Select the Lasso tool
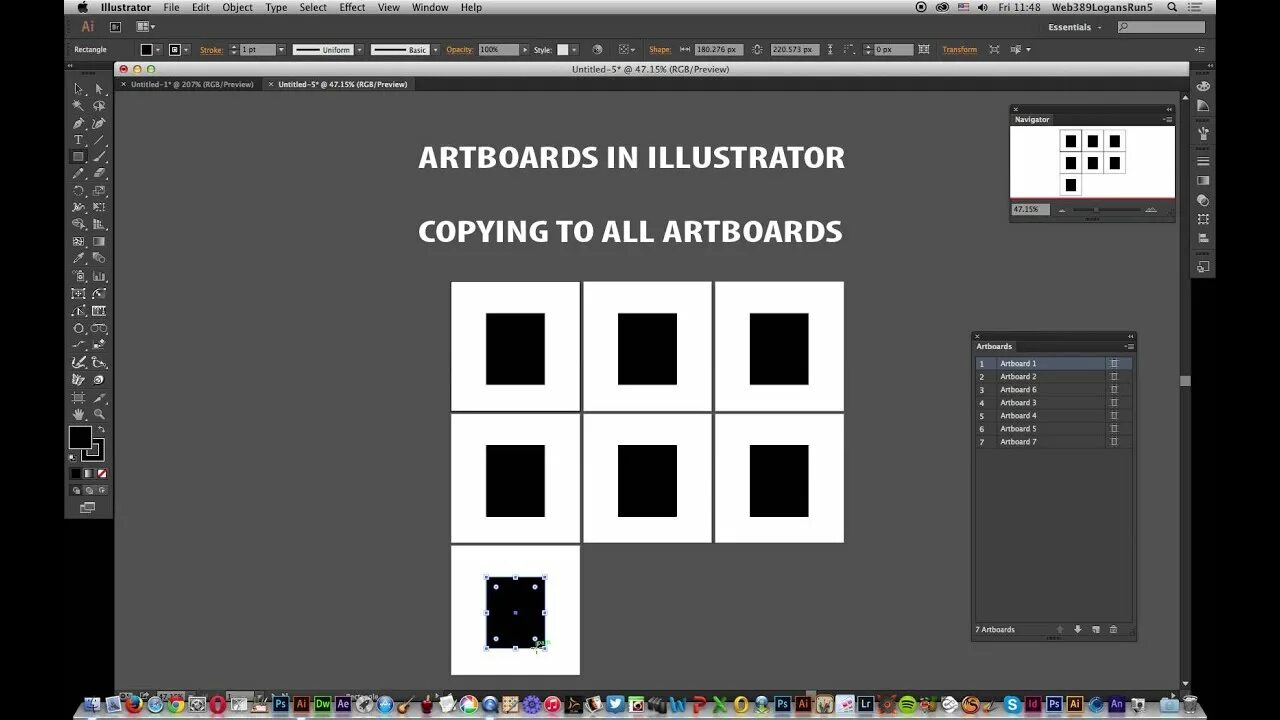Viewport: 1280px width, 720px height. coord(99,106)
